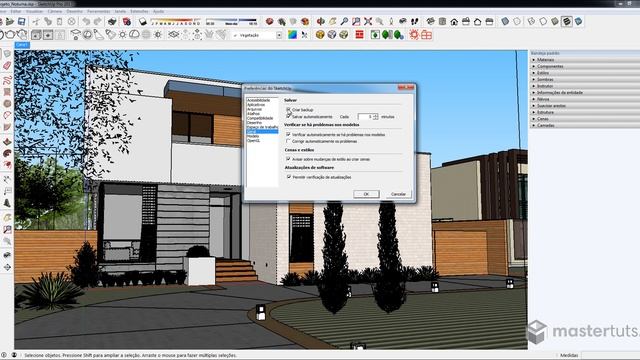This screenshot has height=360, width=640.
Task: Toggle the Salvar automaticamente checkbox
Action: [x=289, y=117]
